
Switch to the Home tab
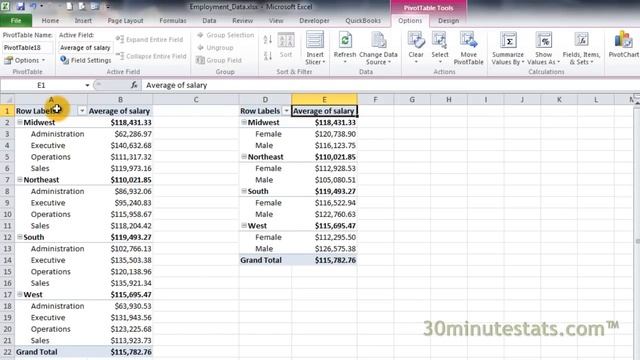(50, 20)
